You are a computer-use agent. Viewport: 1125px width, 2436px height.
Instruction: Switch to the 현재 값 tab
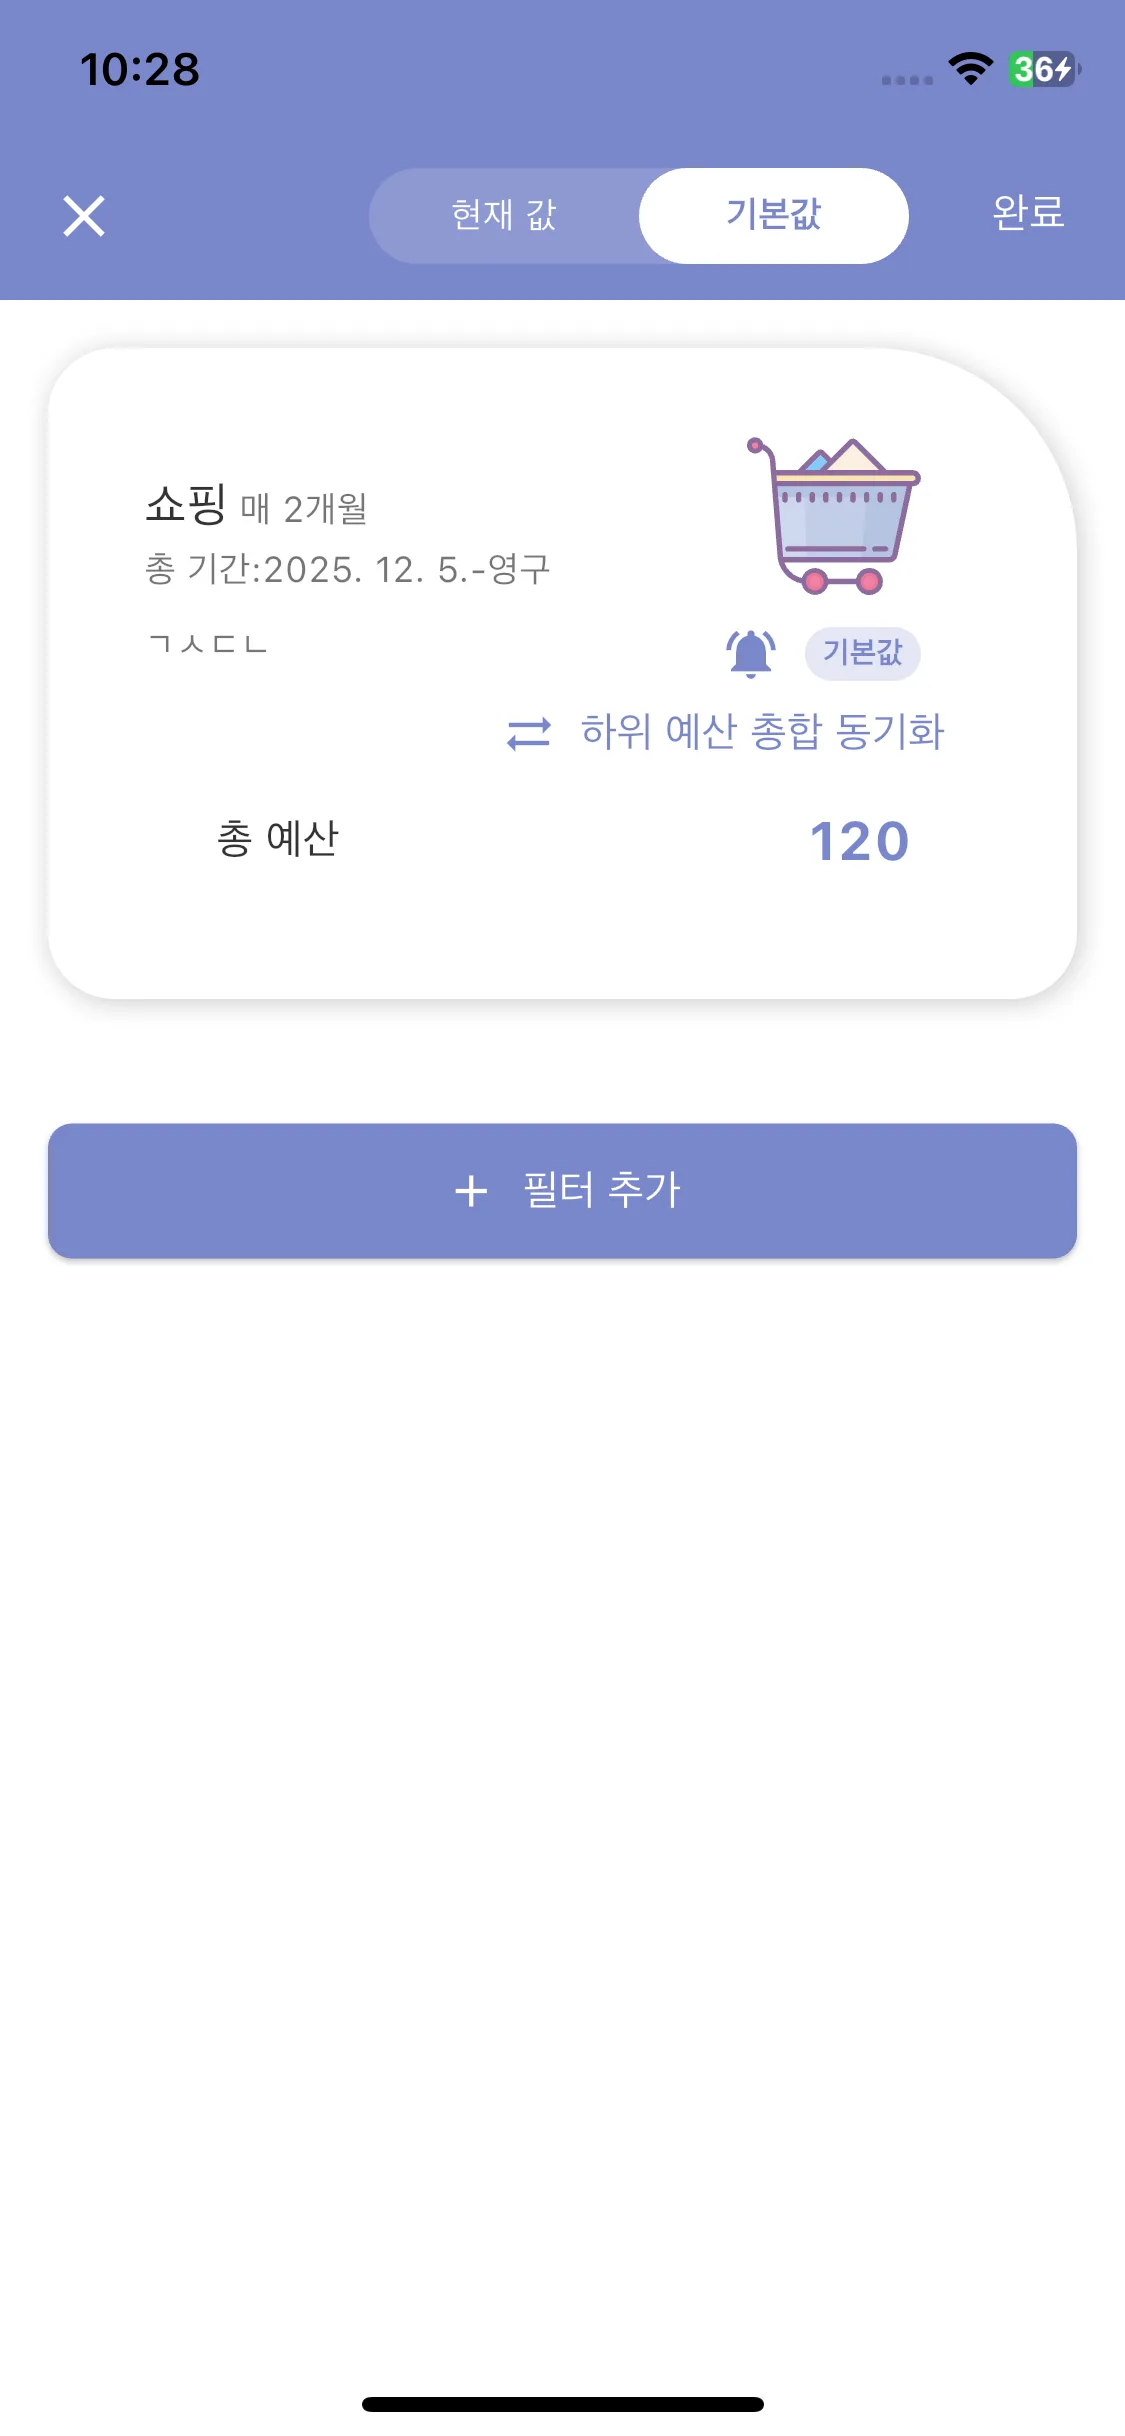[x=504, y=216]
